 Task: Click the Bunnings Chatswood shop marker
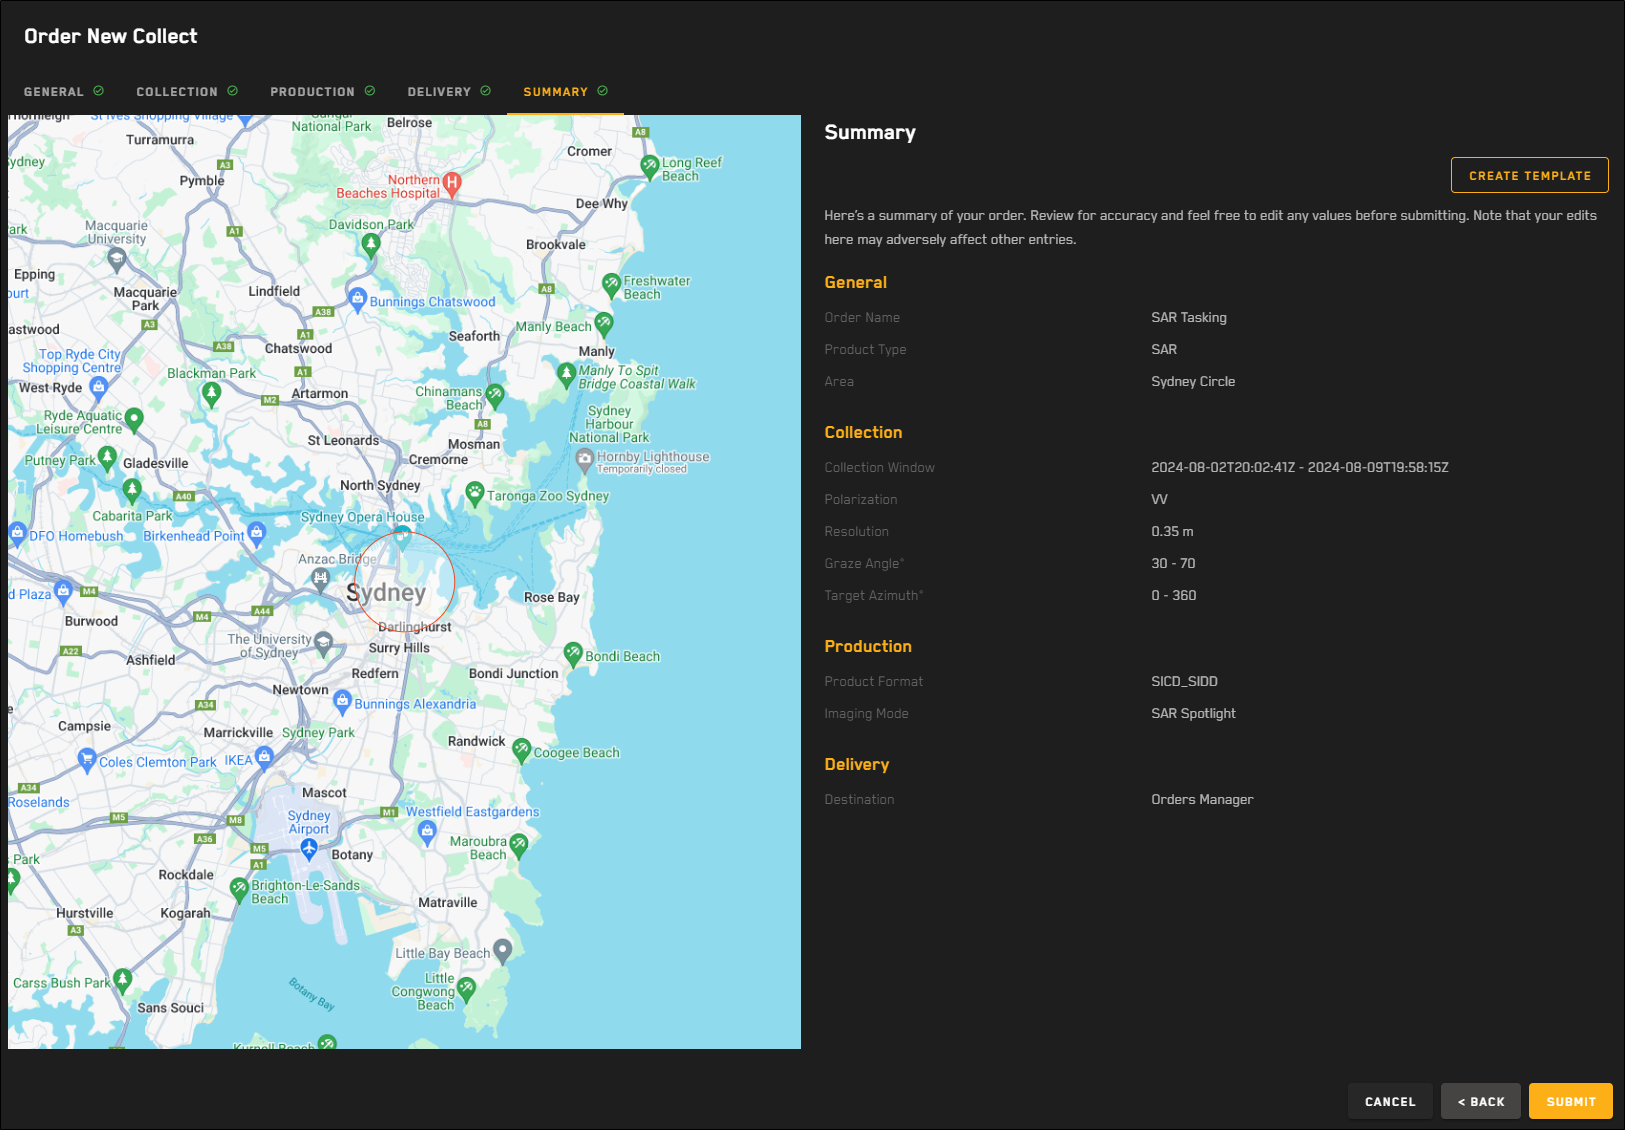coord(357,298)
